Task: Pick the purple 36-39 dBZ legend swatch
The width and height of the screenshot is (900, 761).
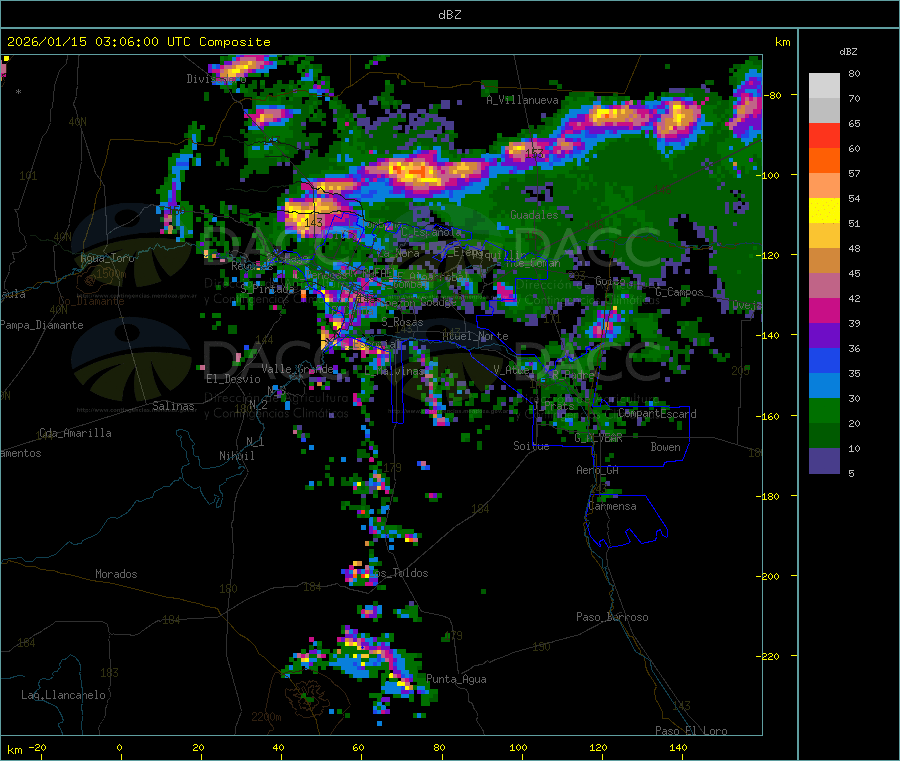Action: (824, 336)
